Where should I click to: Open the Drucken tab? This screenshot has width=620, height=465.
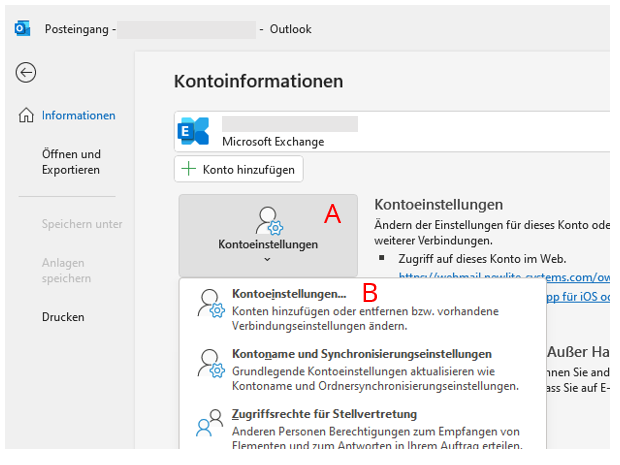pos(63,317)
